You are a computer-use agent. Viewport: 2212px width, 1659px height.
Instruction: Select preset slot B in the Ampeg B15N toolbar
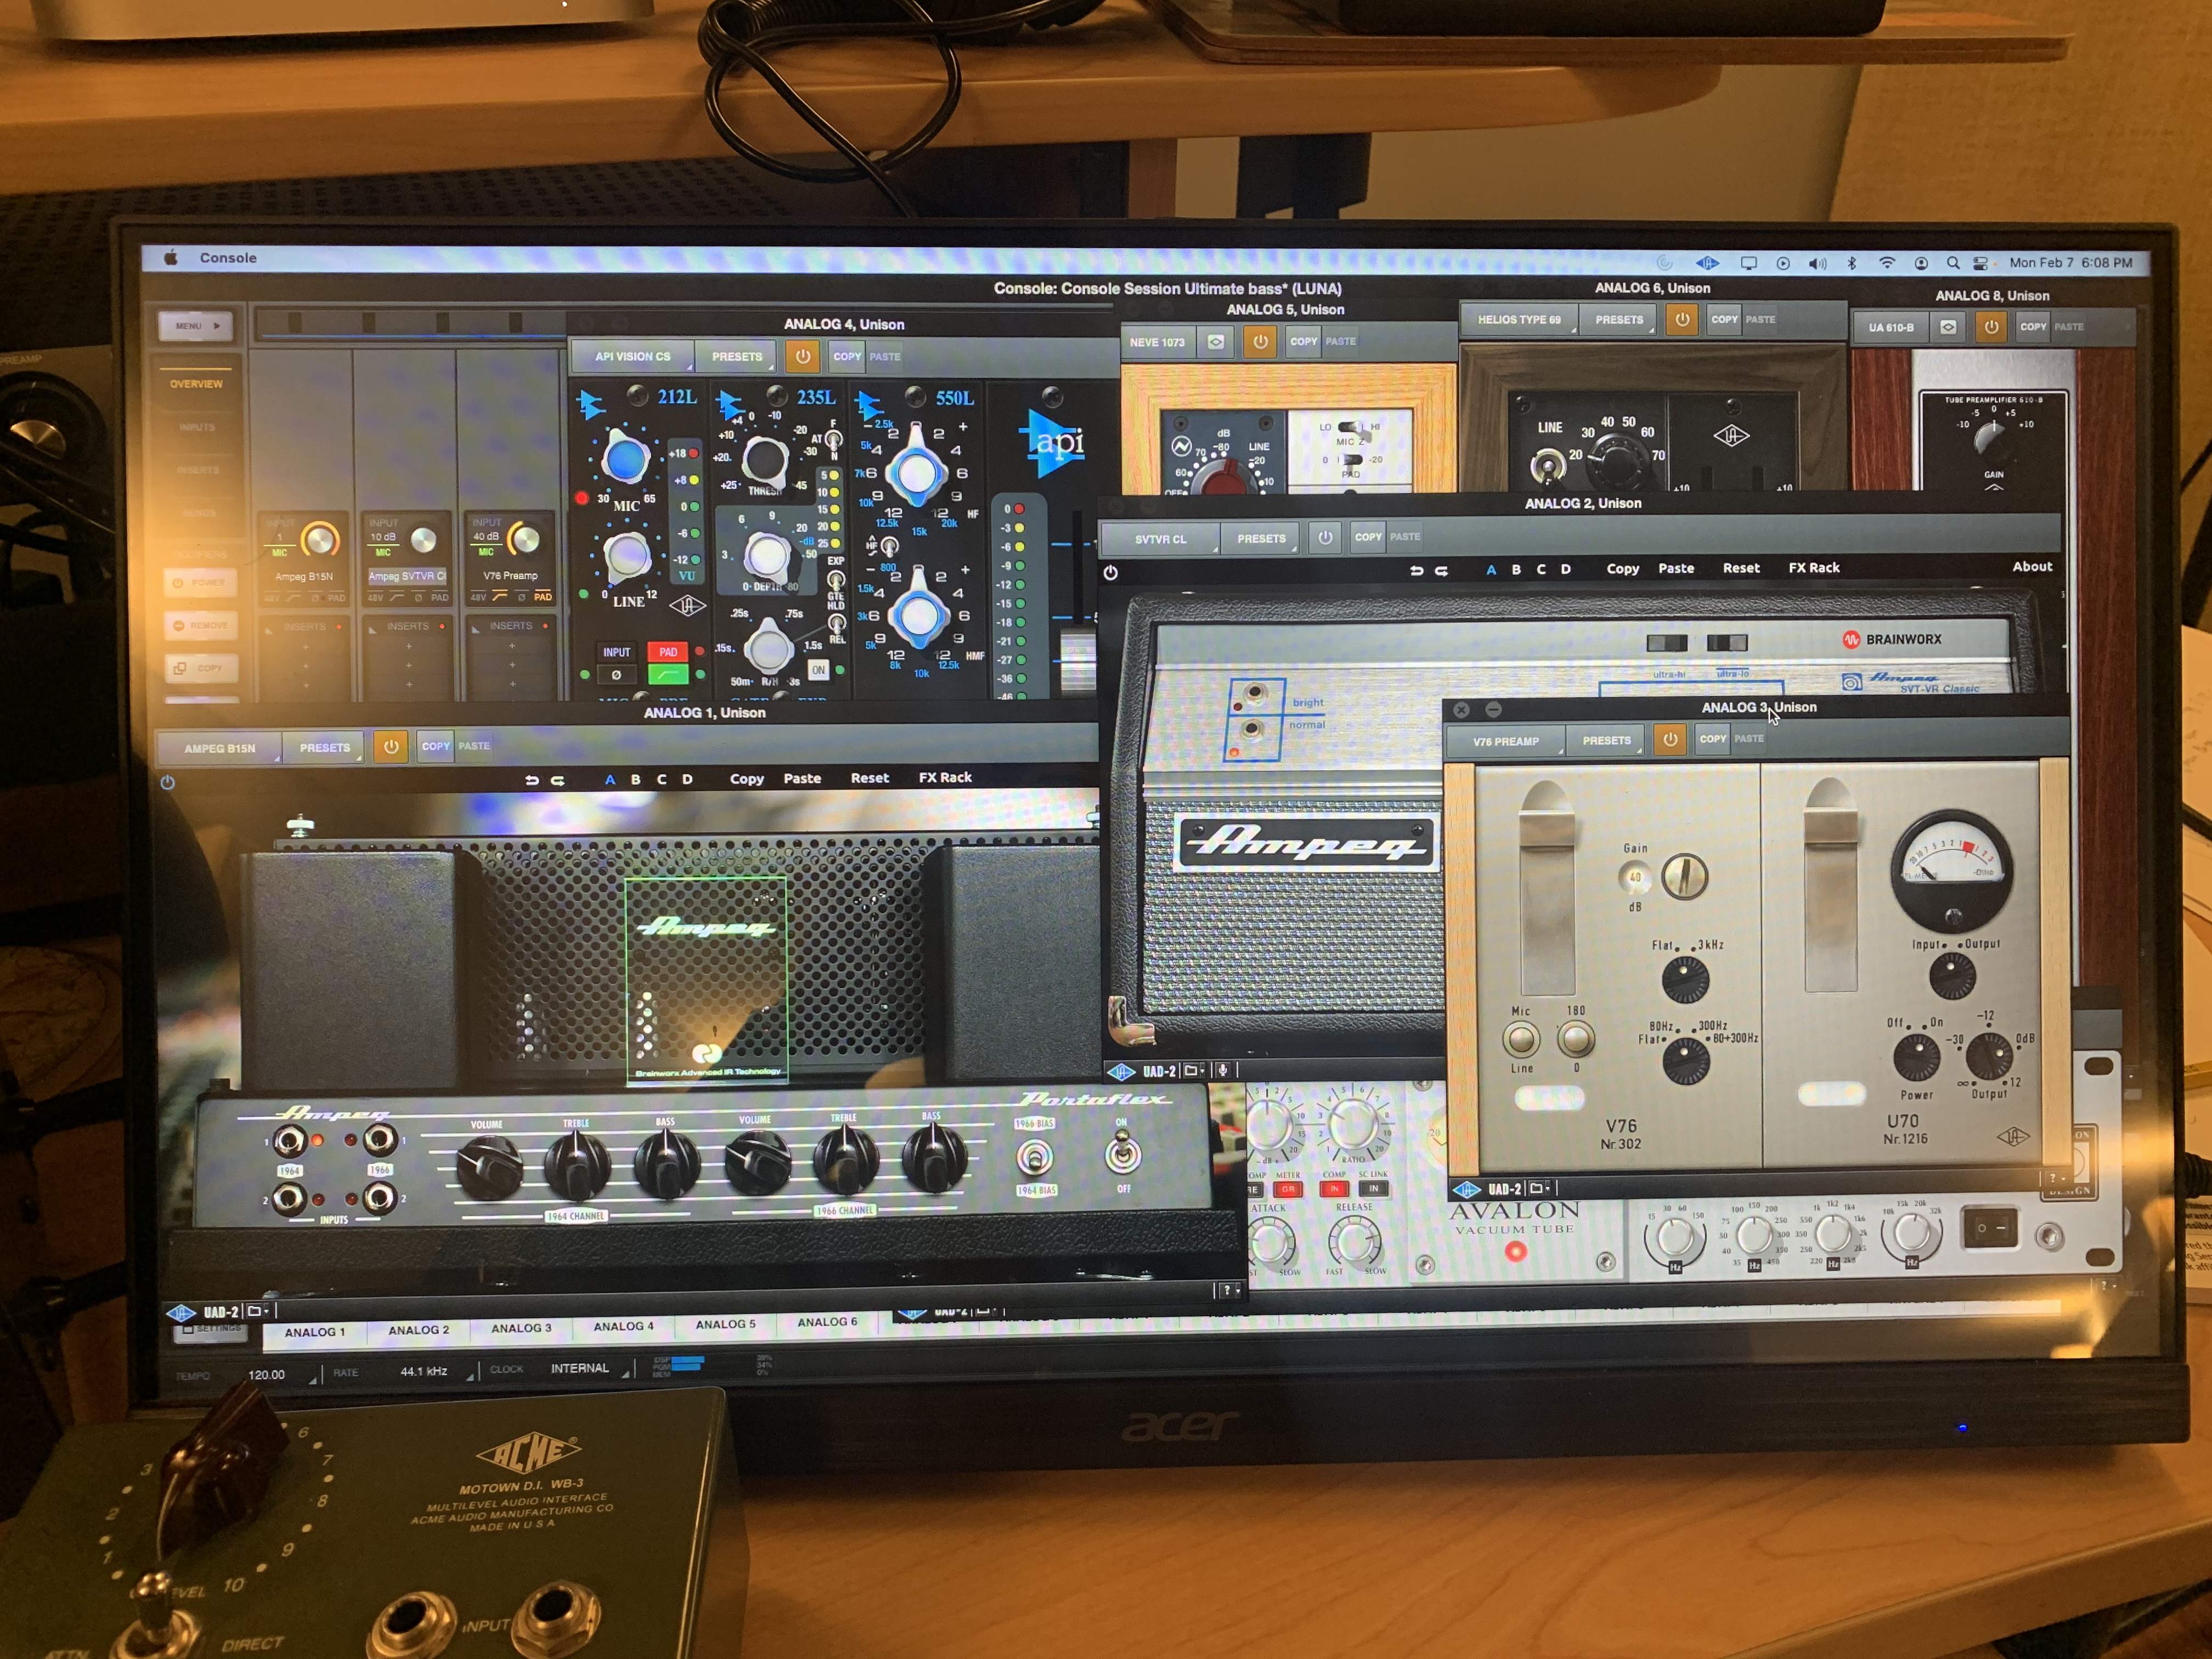point(636,780)
